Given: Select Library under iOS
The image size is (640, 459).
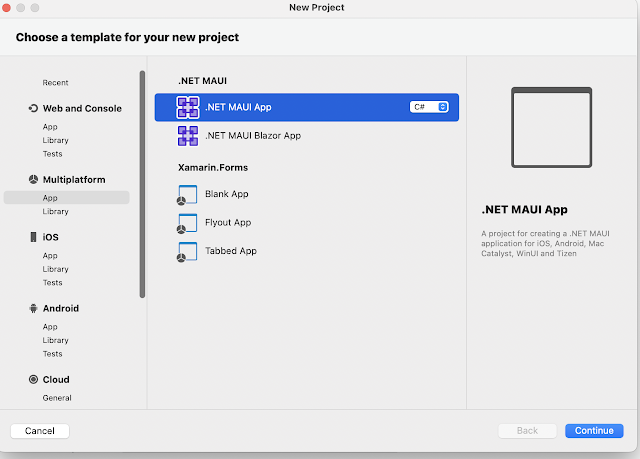Looking at the screenshot, I should click(x=55, y=269).
